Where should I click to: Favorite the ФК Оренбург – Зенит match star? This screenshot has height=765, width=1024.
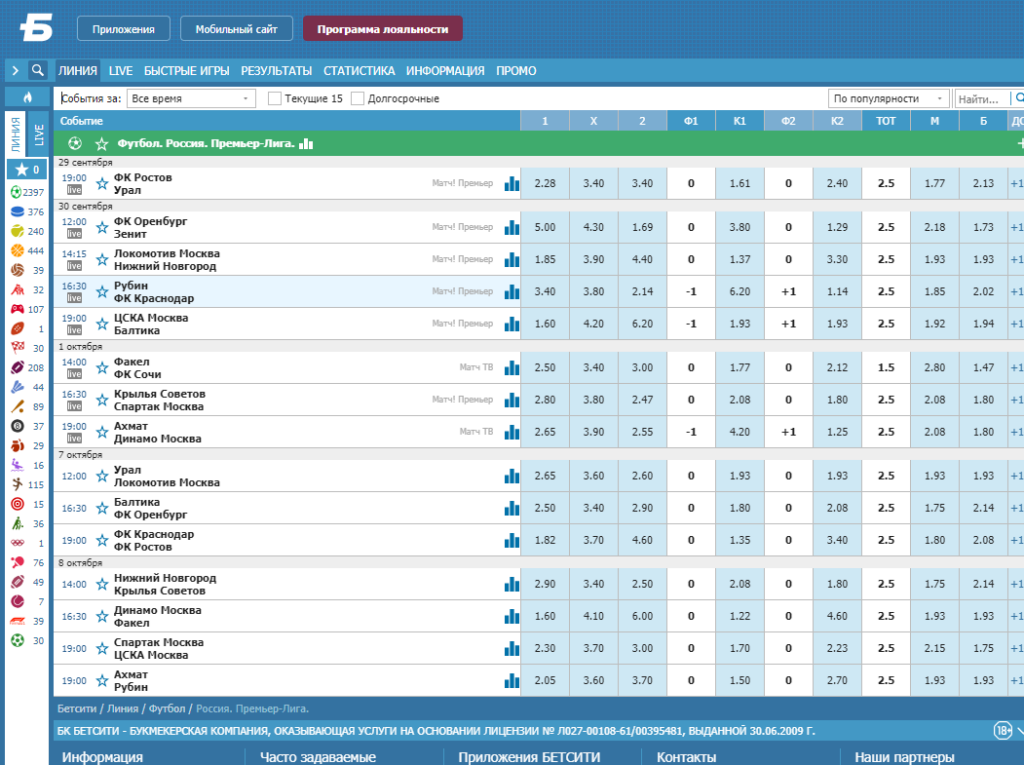click(102, 227)
